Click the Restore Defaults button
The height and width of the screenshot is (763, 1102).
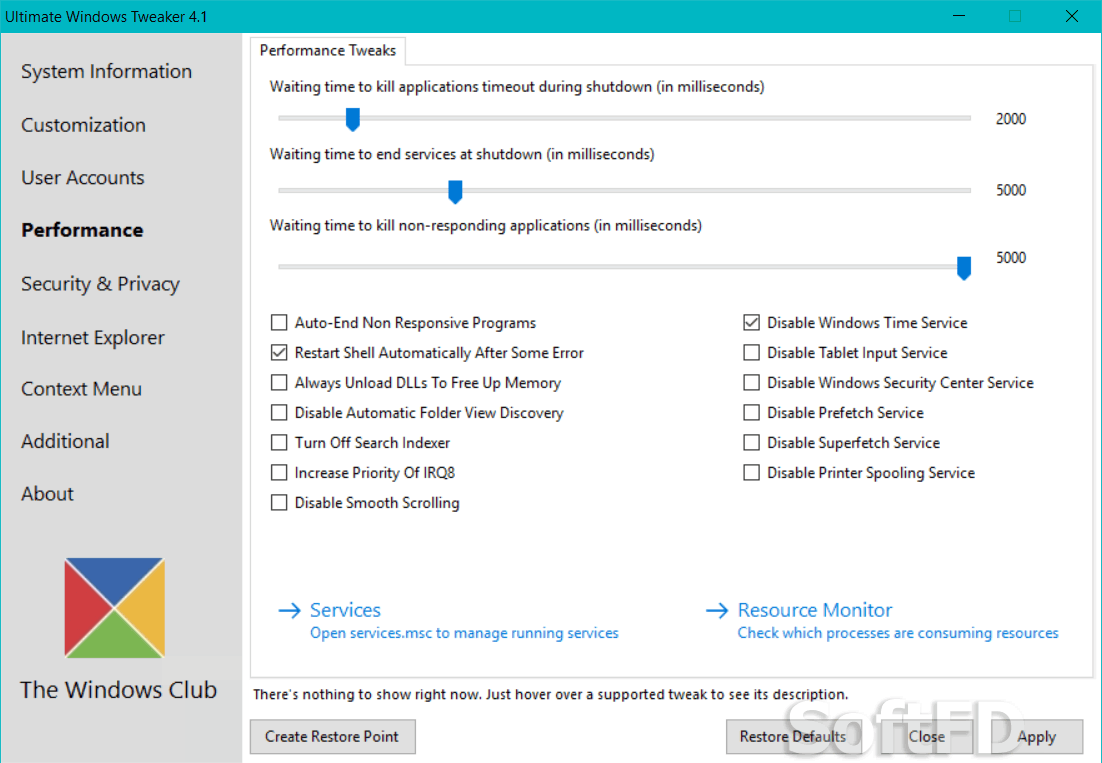(x=793, y=736)
